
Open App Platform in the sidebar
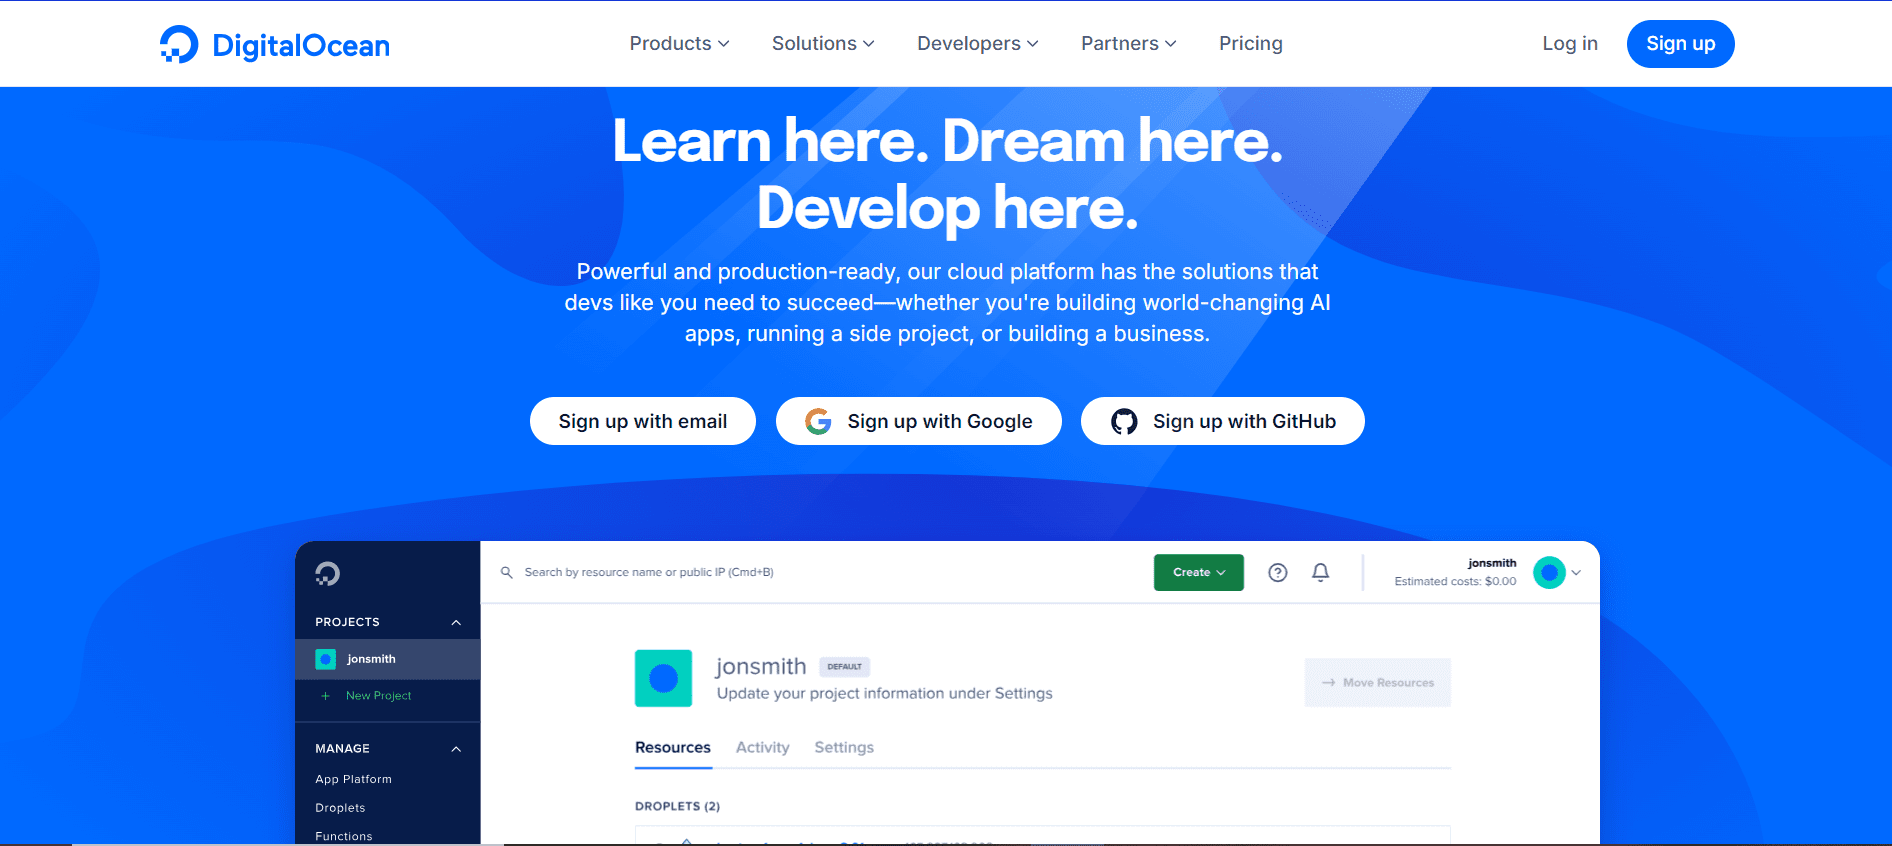pos(353,779)
